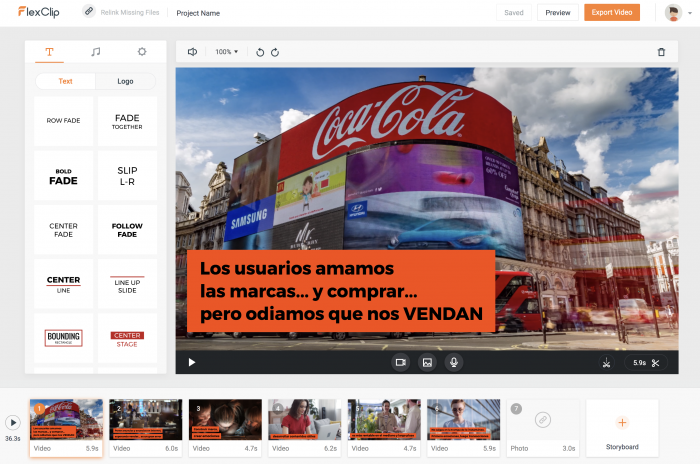Screen dimensions: 700x464
Task: Play the preview video
Action: 192,362
